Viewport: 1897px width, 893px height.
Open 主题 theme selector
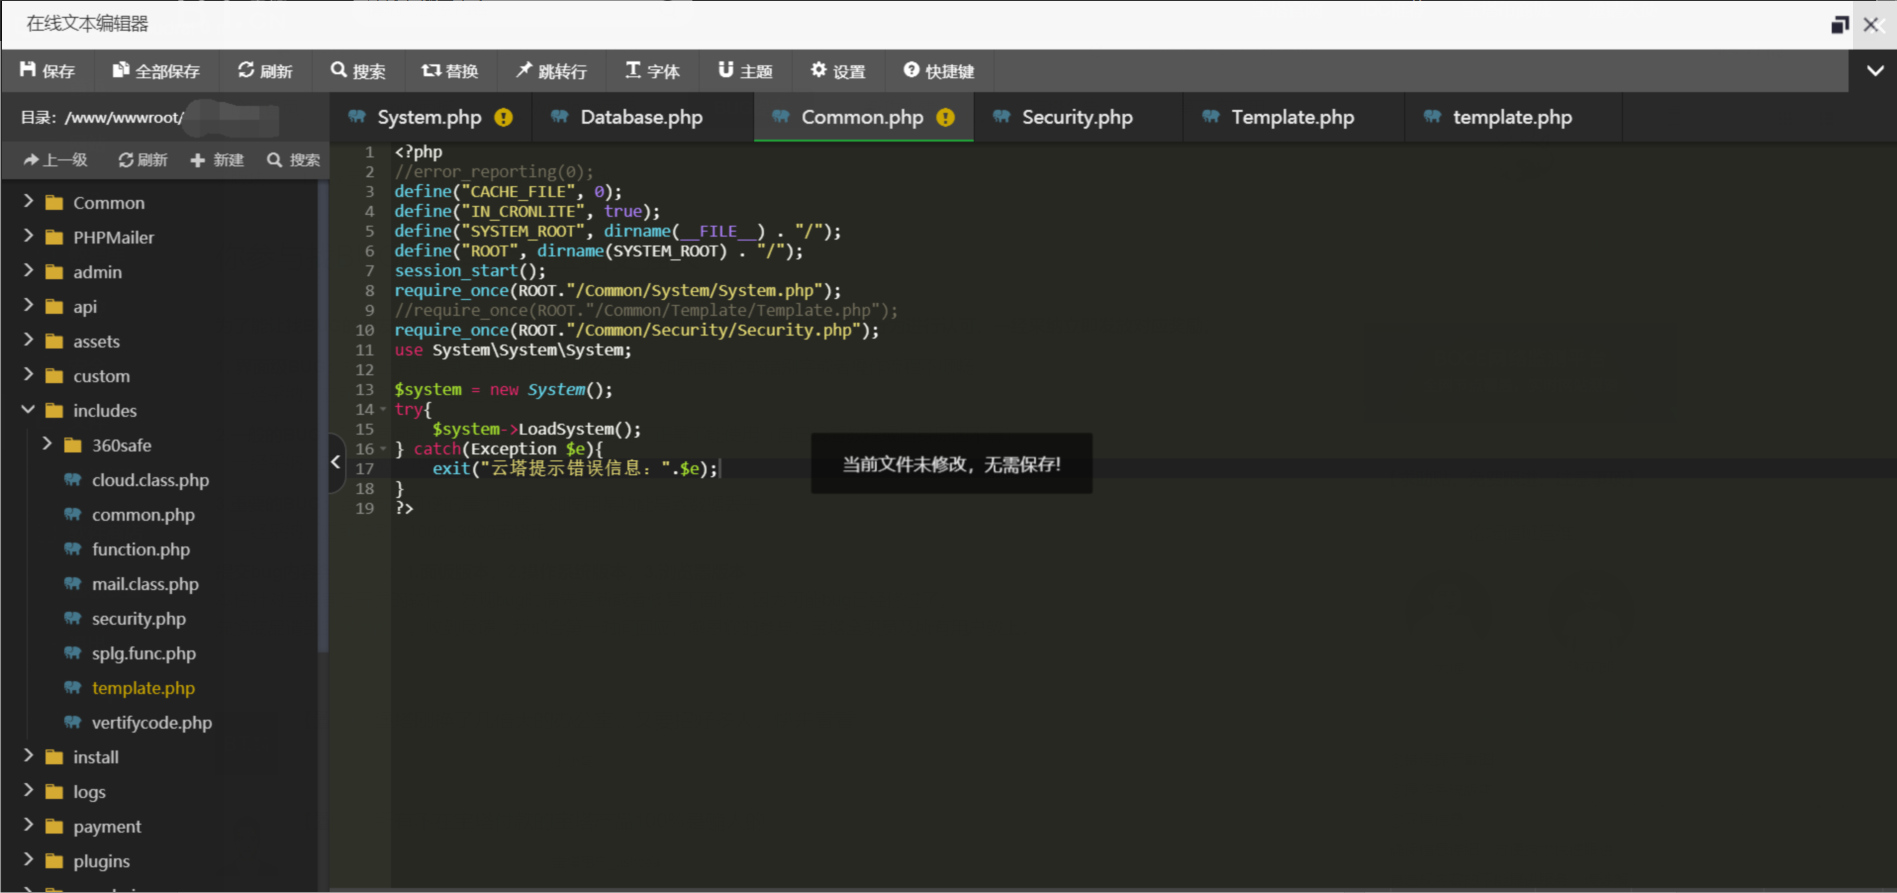coord(745,71)
